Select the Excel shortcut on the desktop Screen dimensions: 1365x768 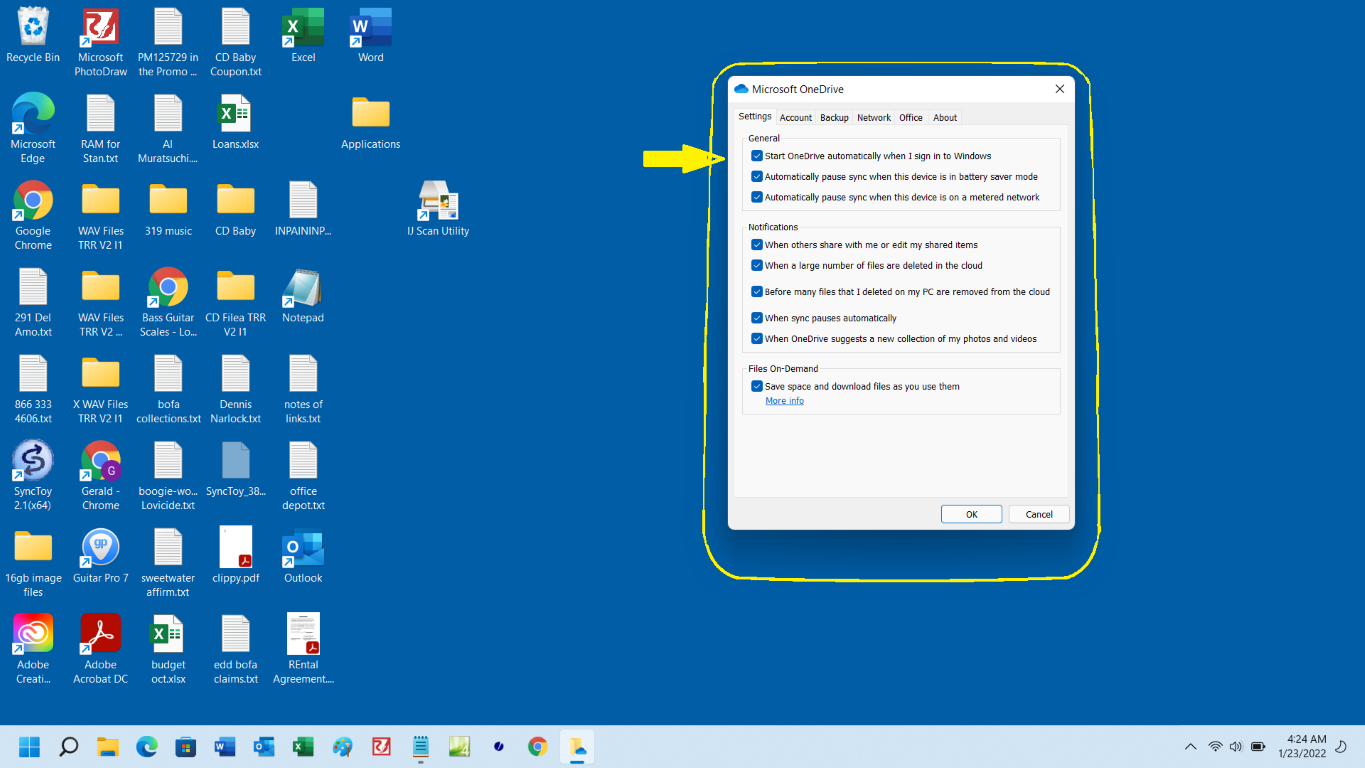pos(303,36)
